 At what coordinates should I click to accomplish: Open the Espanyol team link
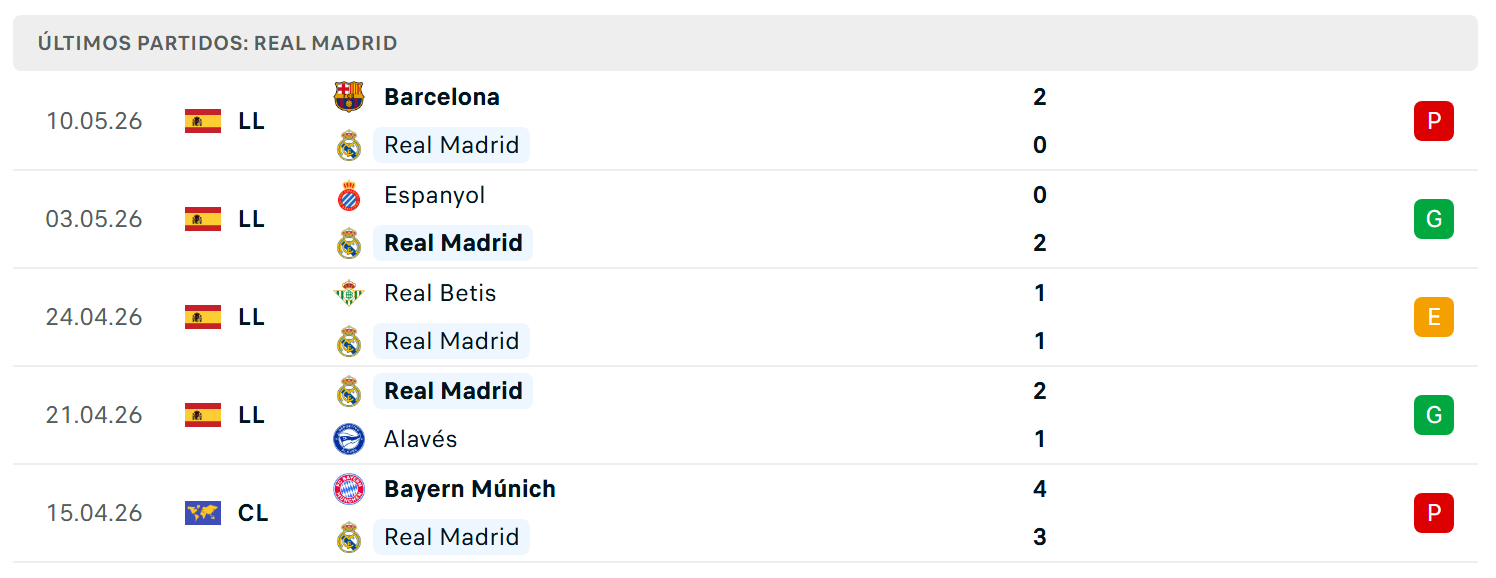click(x=435, y=195)
